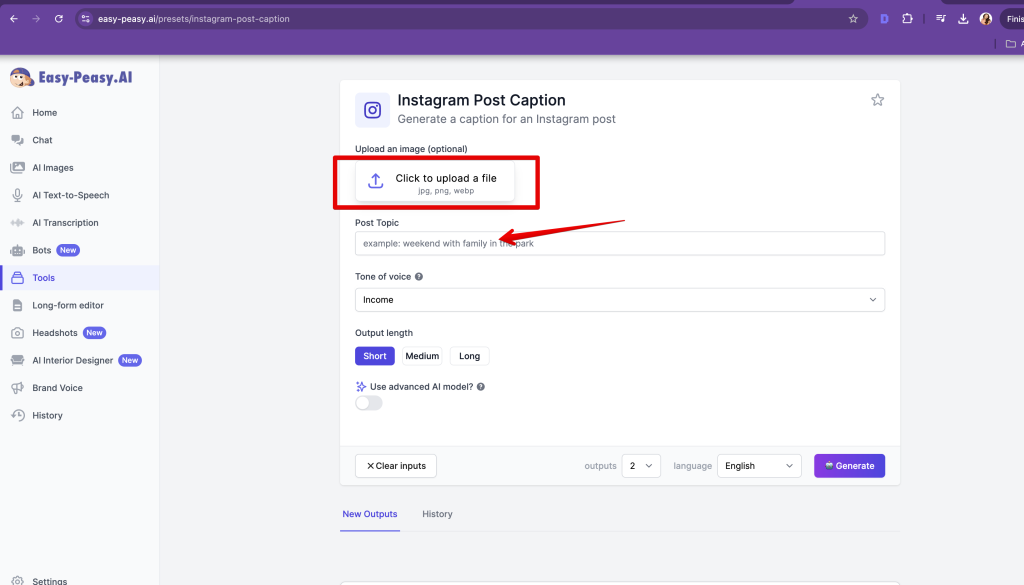Expand the Tone of voice dropdown
Screen dimensions: 1024x585
coord(619,300)
